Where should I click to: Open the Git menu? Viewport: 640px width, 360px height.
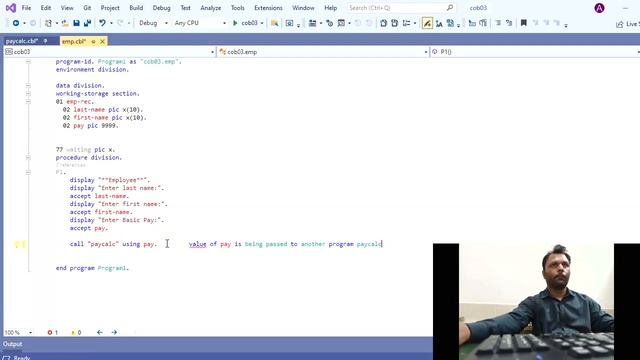pyautogui.click(x=87, y=8)
